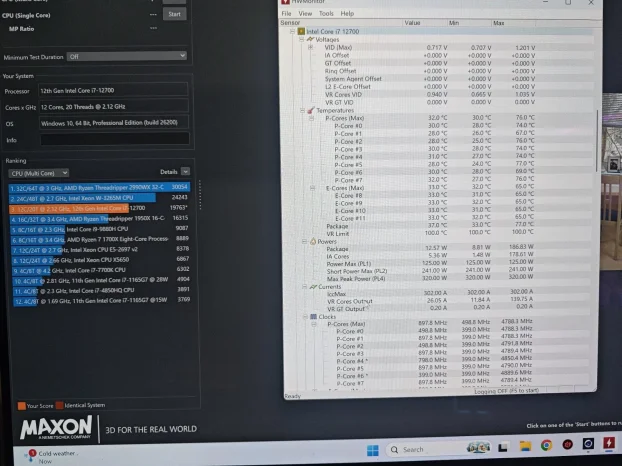Select the Intel Core i7 12700 chip icon

(301, 31)
